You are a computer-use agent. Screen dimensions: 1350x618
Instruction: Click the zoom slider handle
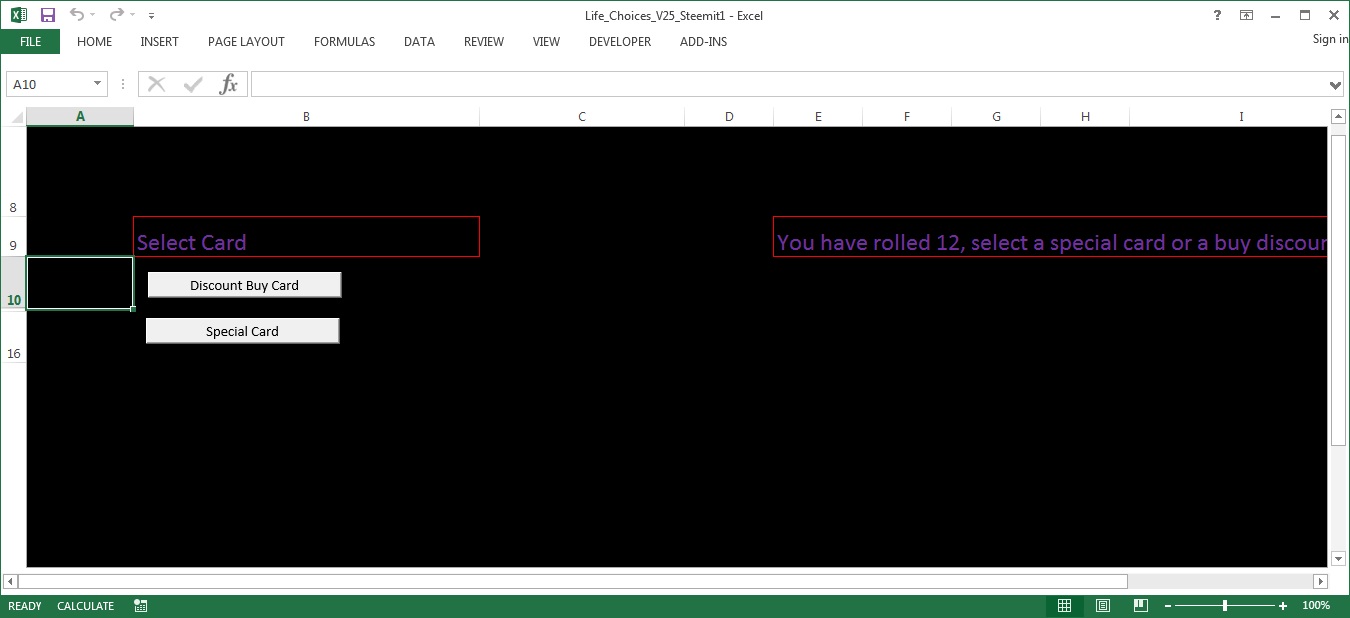coord(1225,606)
